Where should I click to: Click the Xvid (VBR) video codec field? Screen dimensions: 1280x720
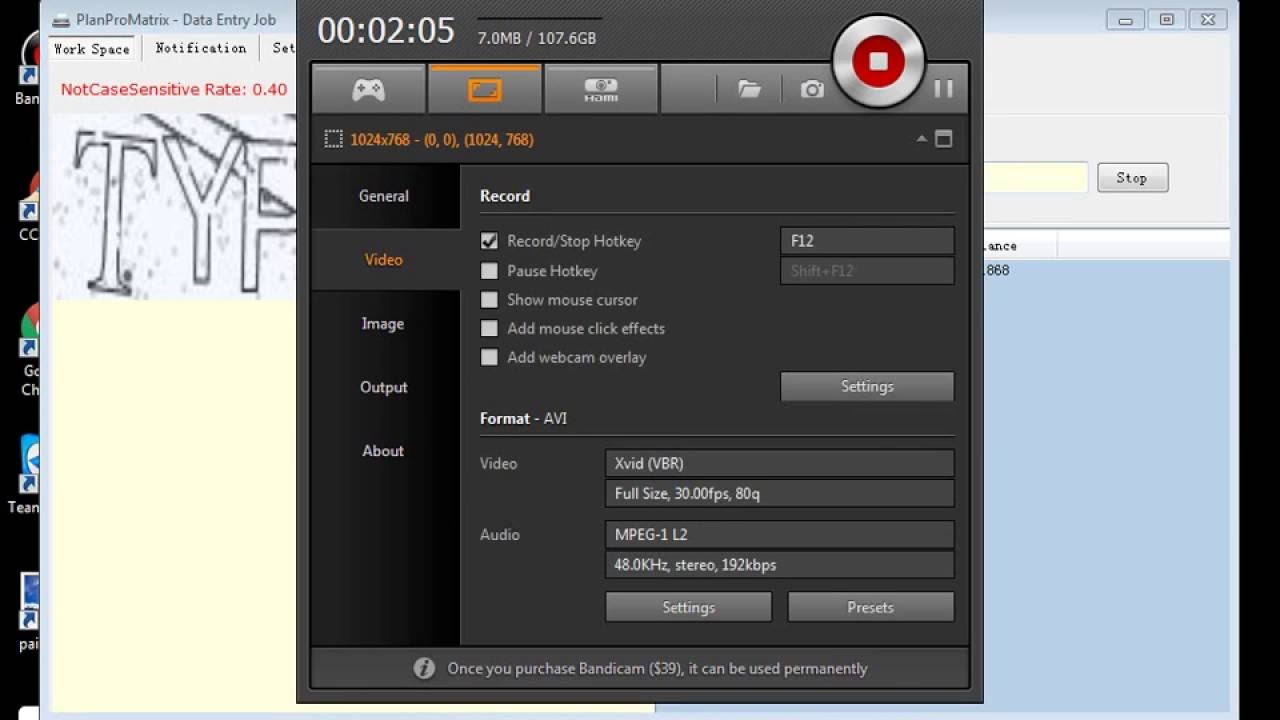780,463
